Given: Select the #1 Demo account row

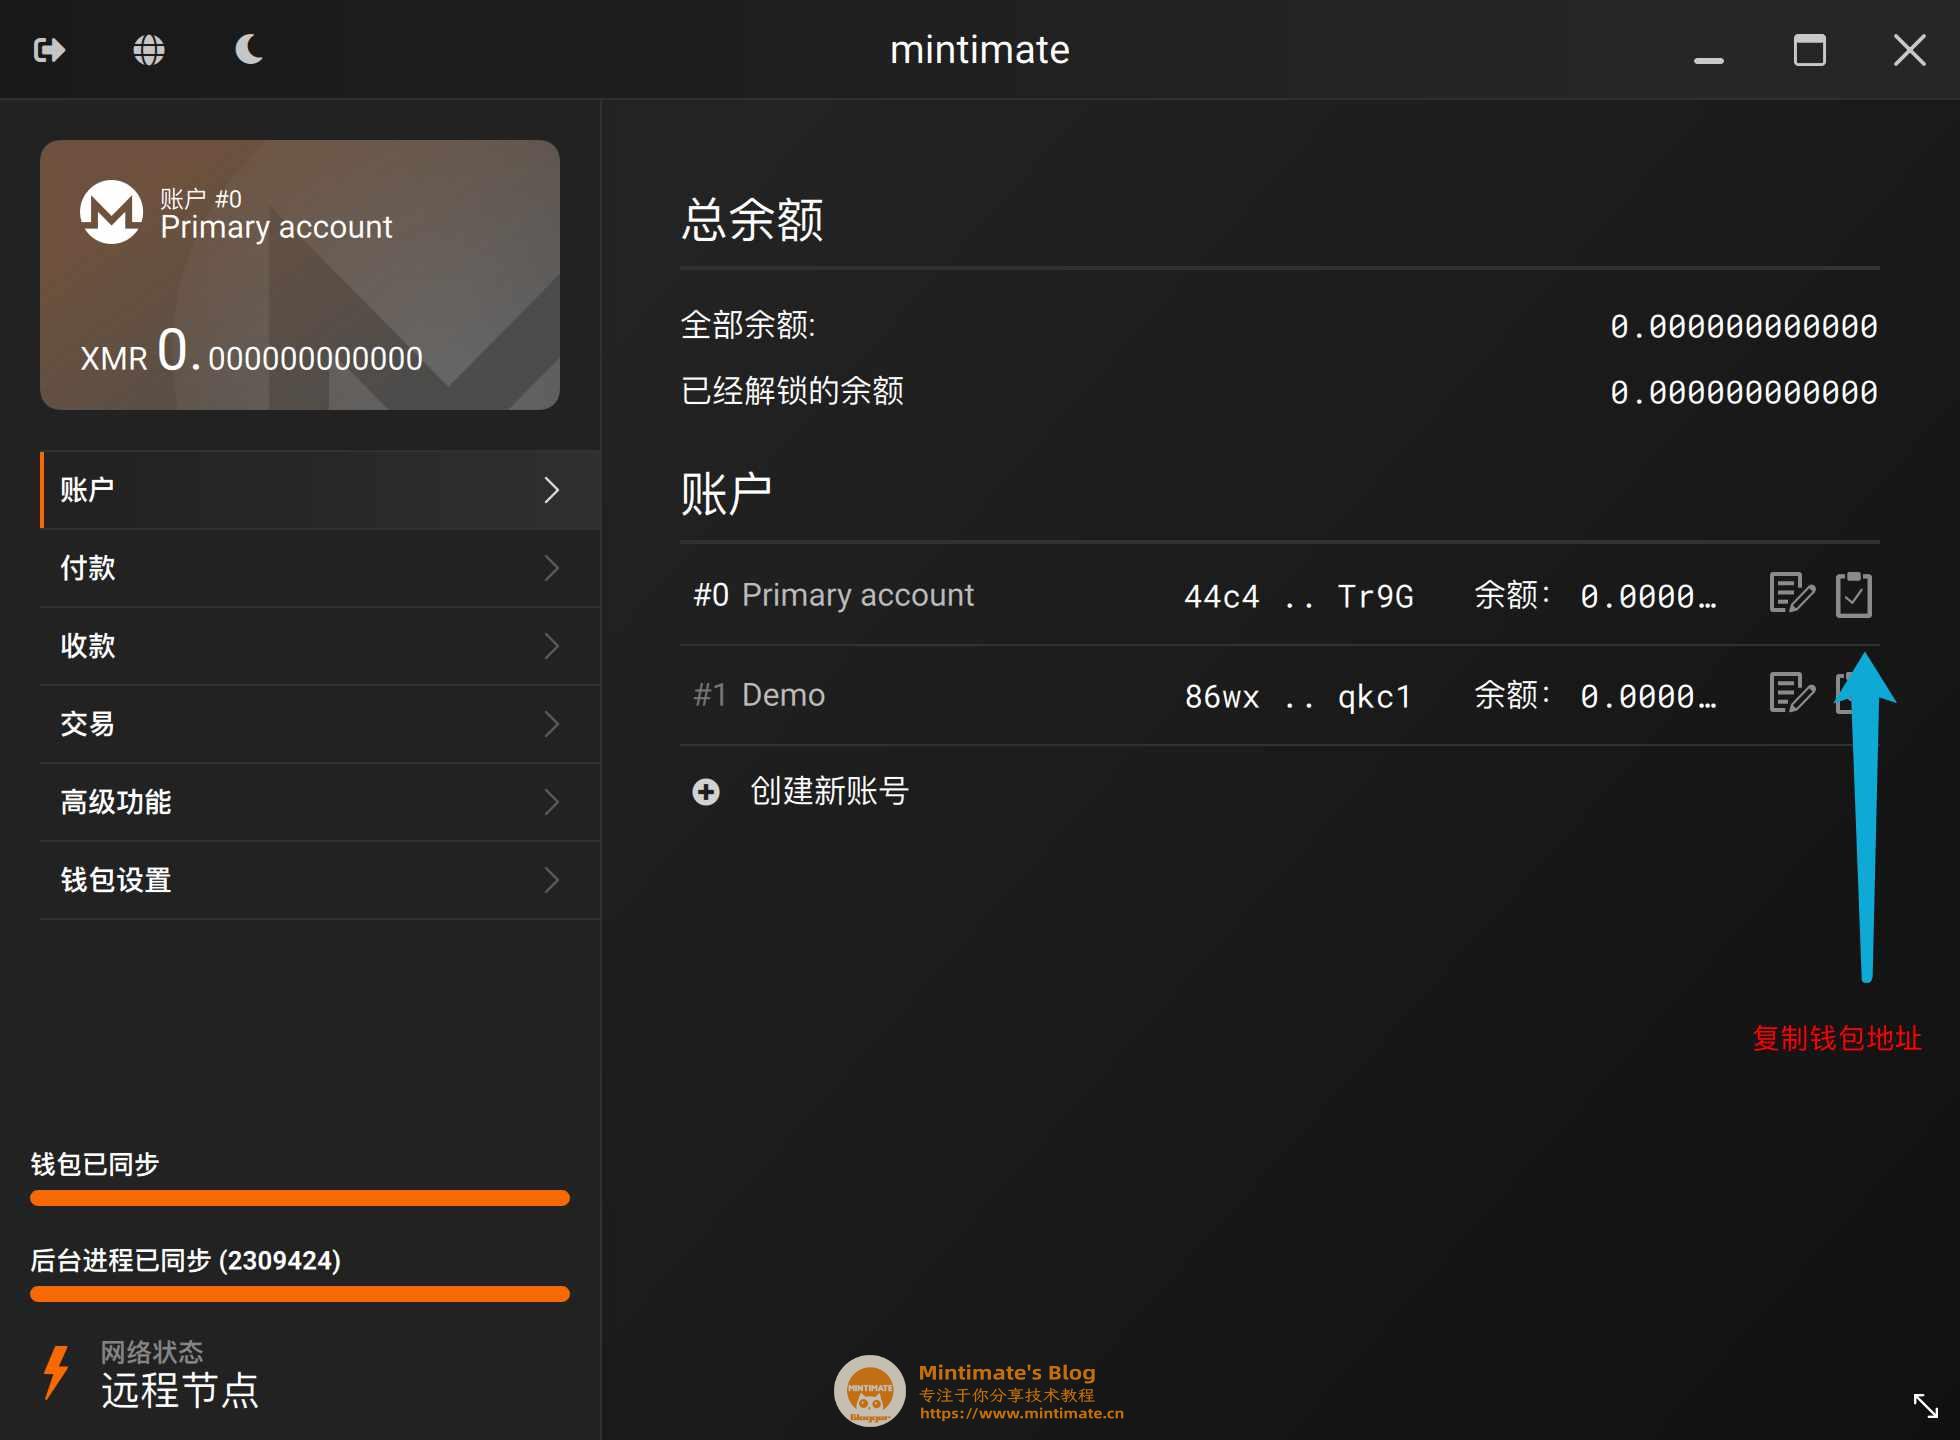Looking at the screenshot, I should [x=1280, y=695].
